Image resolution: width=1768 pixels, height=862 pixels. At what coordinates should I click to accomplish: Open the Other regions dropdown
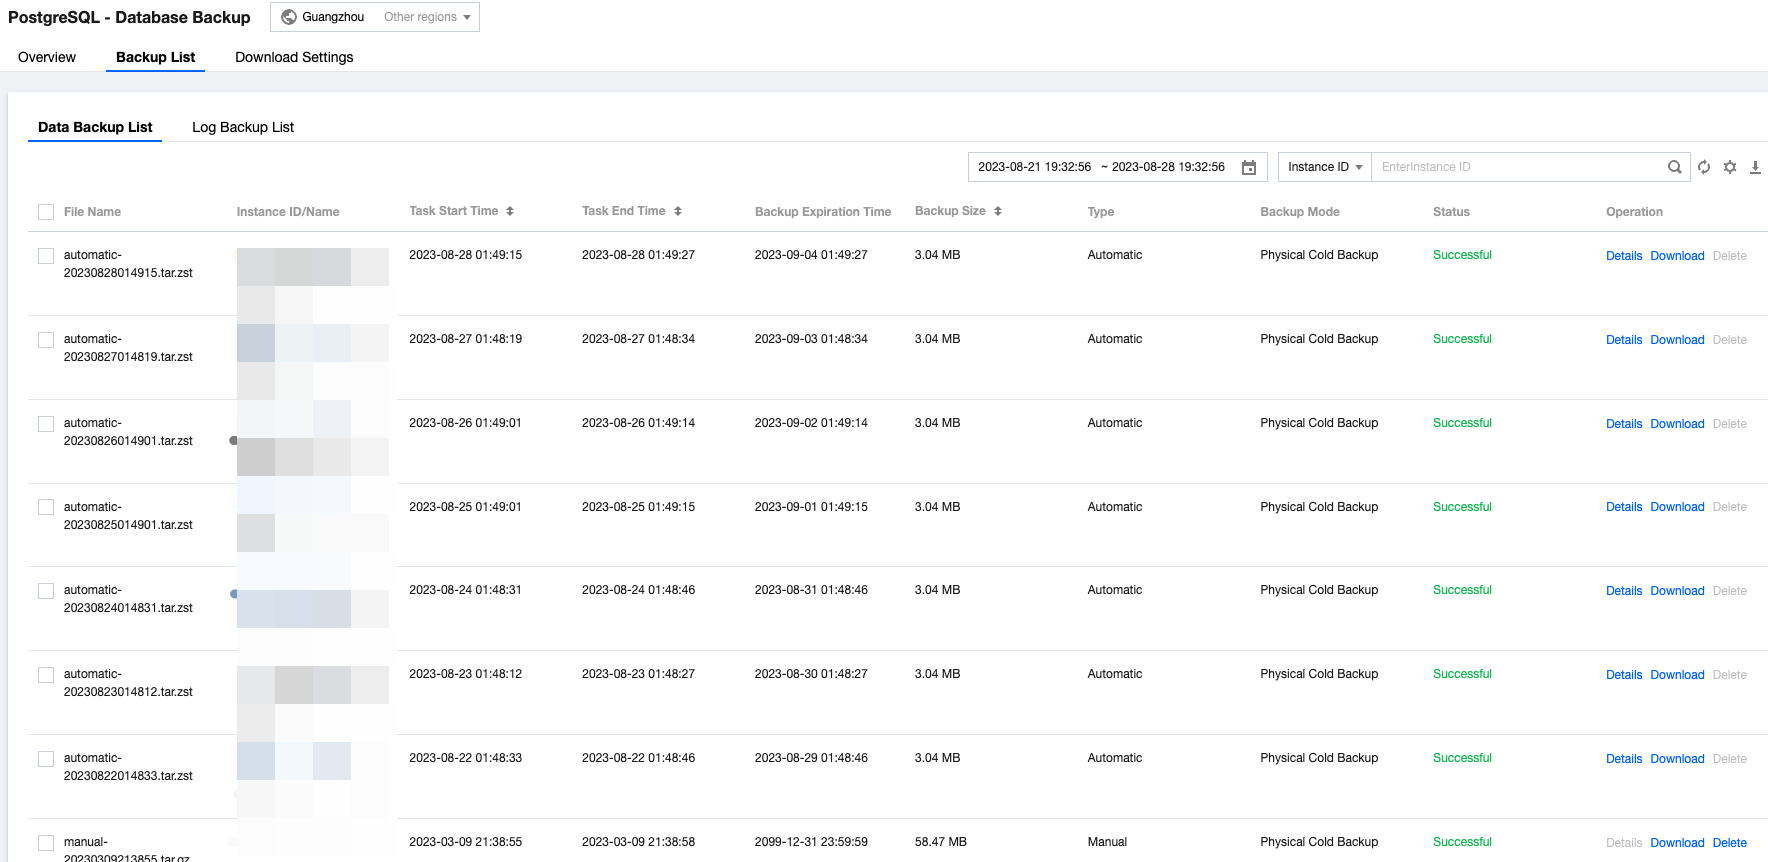427,17
